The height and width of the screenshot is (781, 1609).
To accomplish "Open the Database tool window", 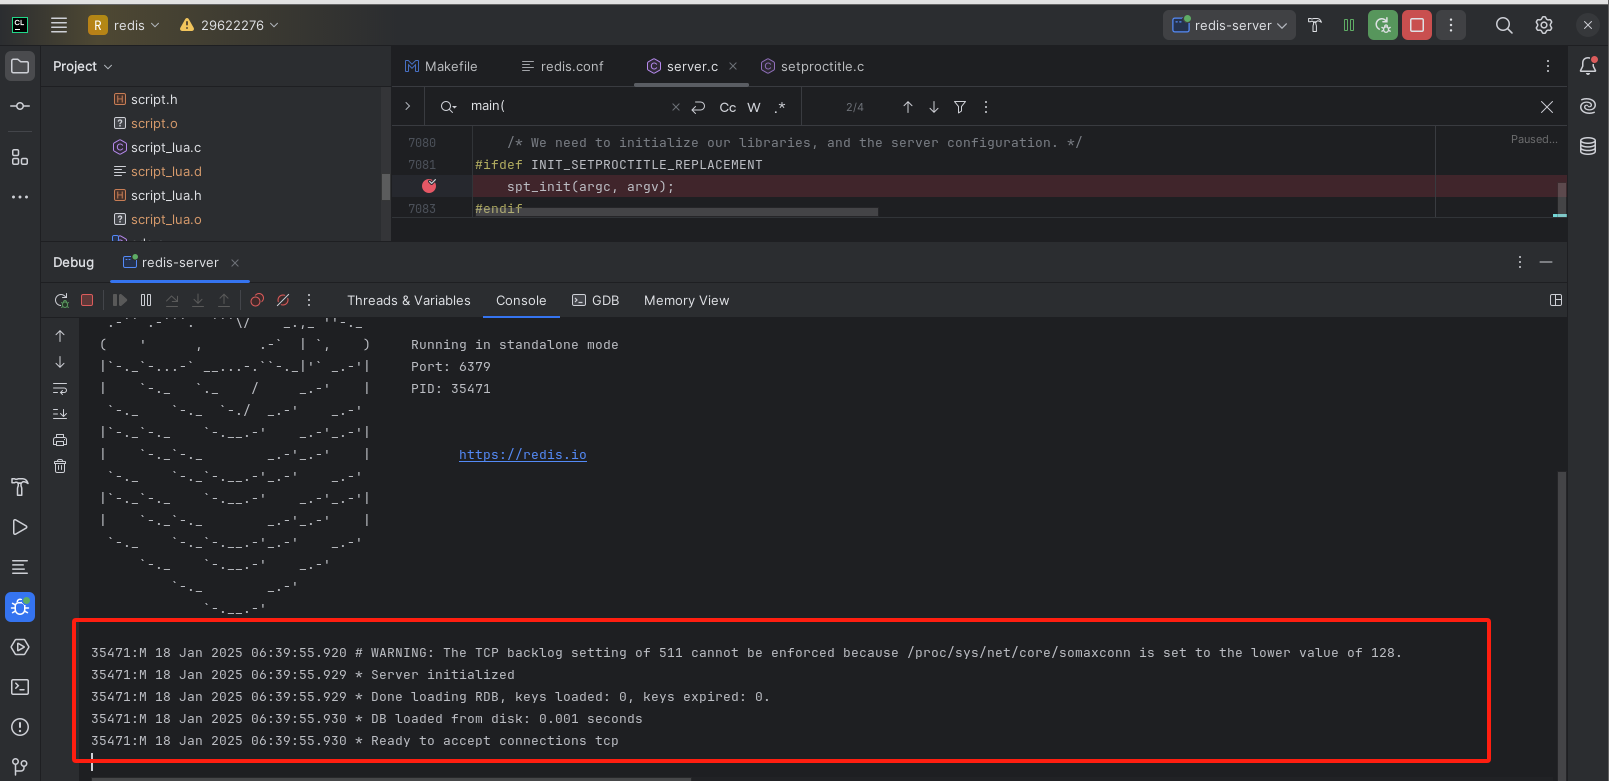I will click(1588, 146).
